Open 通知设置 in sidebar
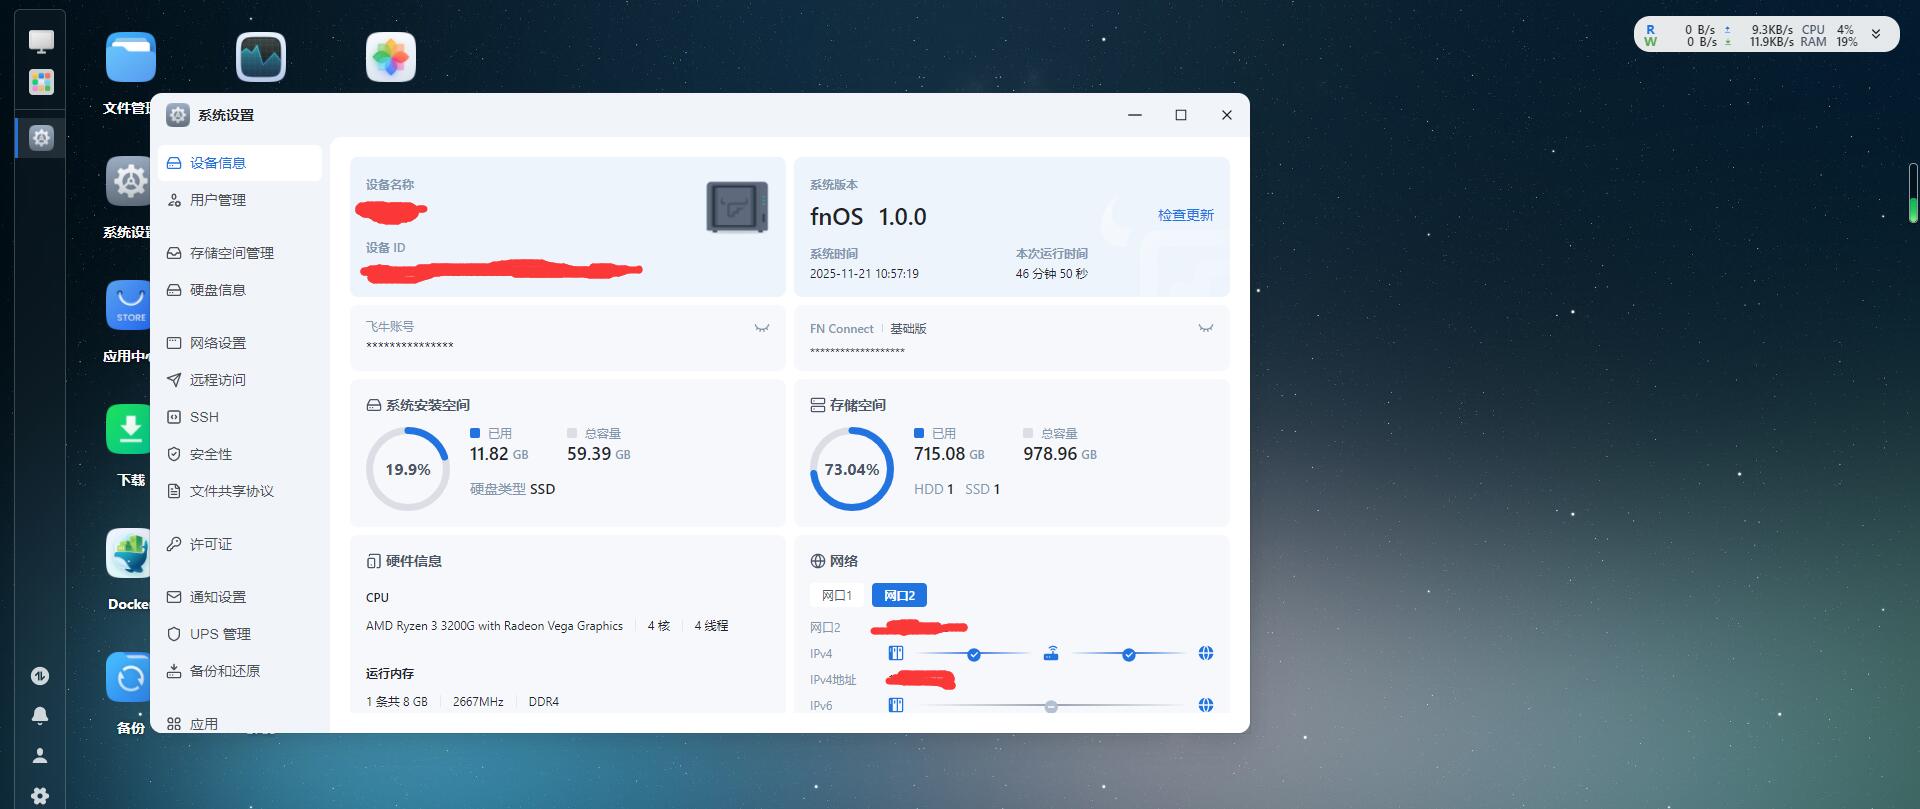The image size is (1920, 809). [x=240, y=597]
